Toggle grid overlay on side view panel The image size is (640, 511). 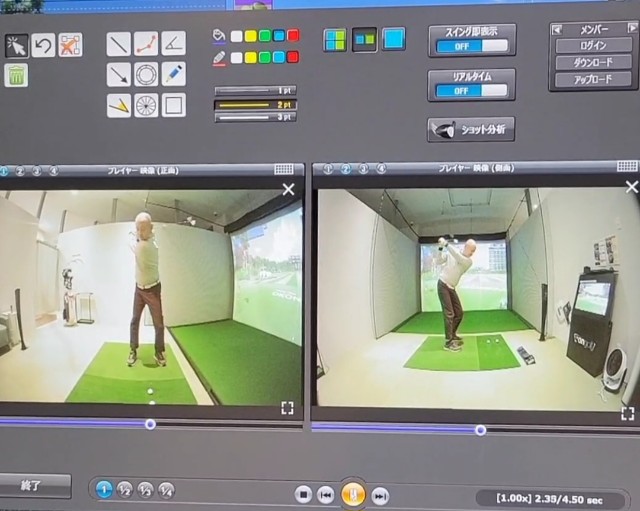pos(627,166)
